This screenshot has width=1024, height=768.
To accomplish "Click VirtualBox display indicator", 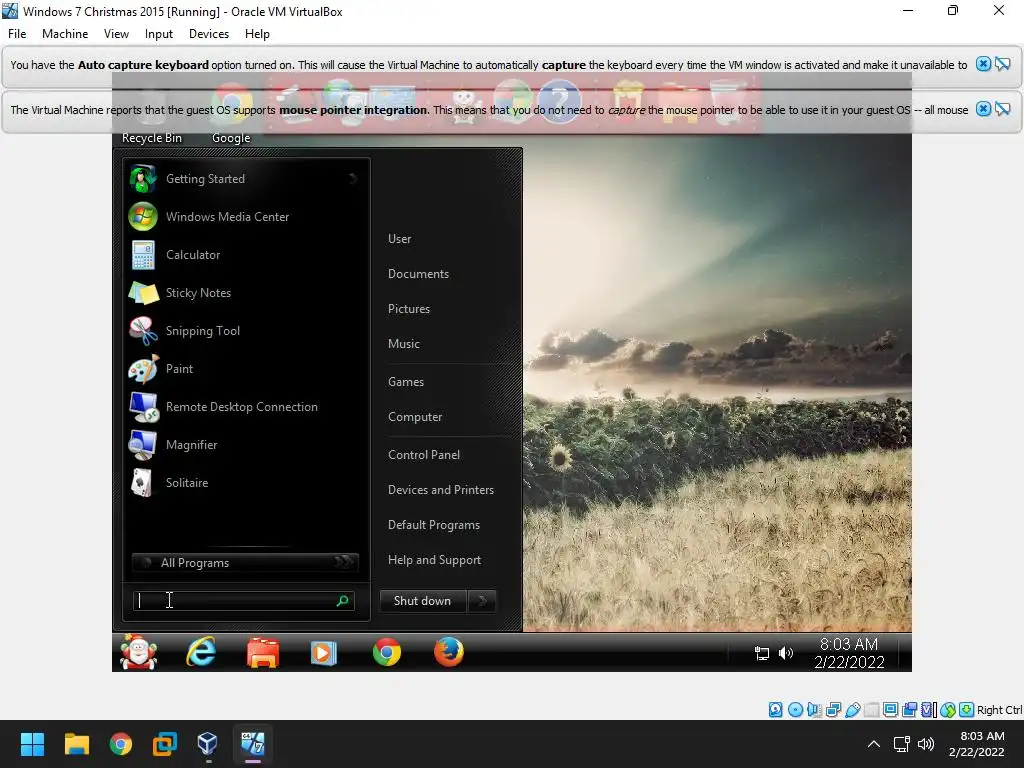I will coord(890,710).
